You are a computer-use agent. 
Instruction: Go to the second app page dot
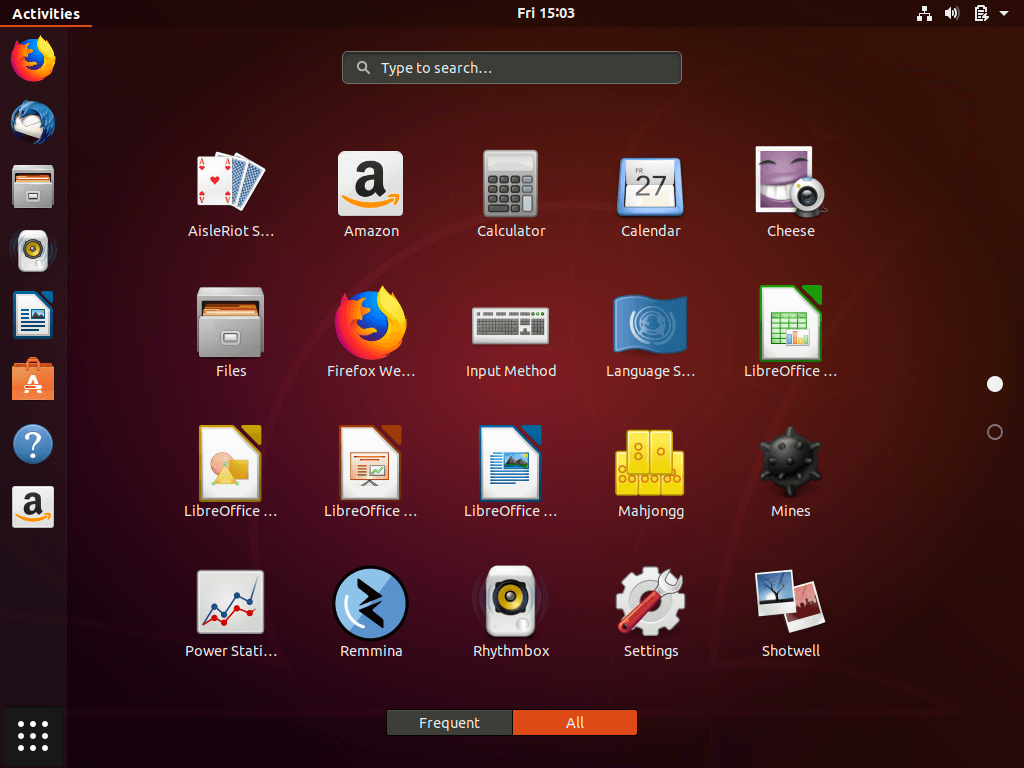click(995, 432)
